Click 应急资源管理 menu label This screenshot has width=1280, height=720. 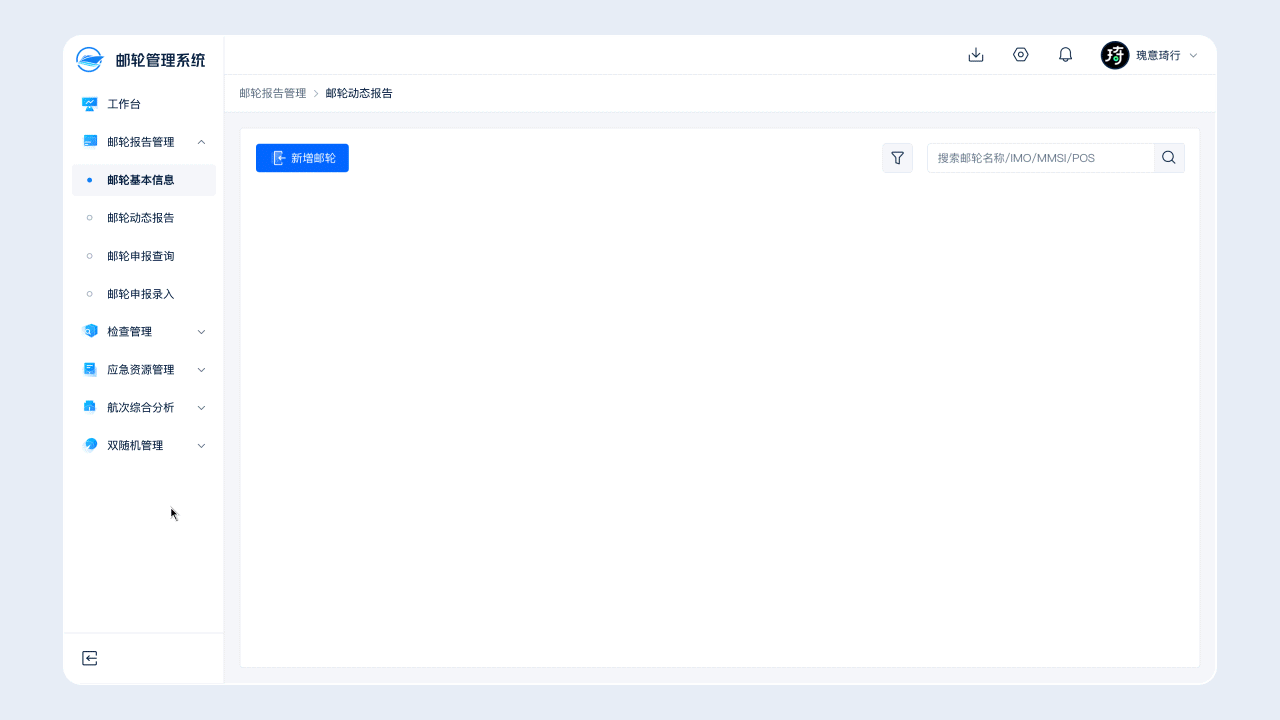click(x=141, y=370)
